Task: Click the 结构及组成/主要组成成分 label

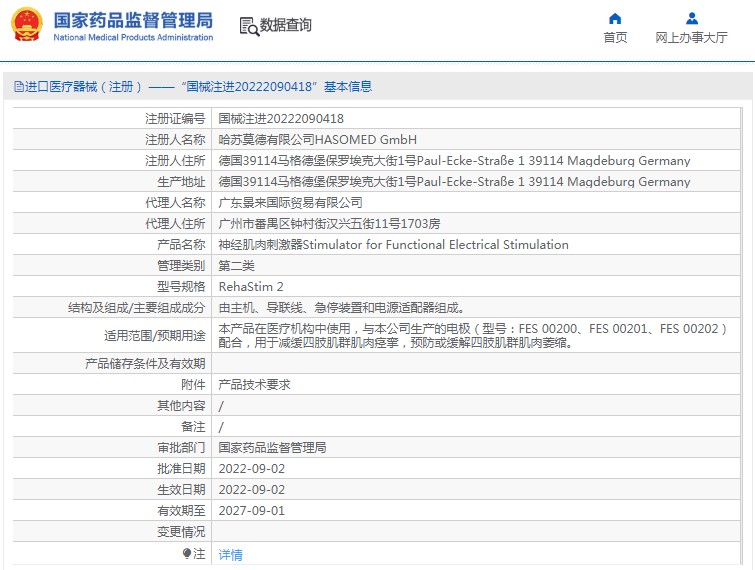Action: click(137, 308)
